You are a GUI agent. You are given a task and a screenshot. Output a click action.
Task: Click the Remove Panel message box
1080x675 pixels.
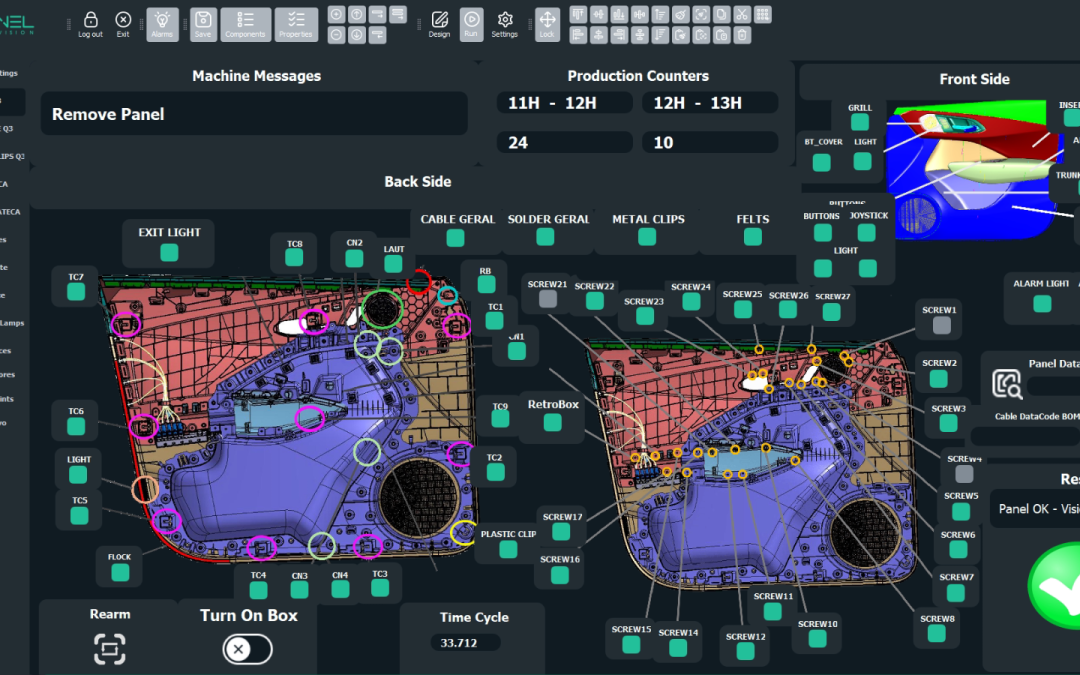(x=254, y=114)
